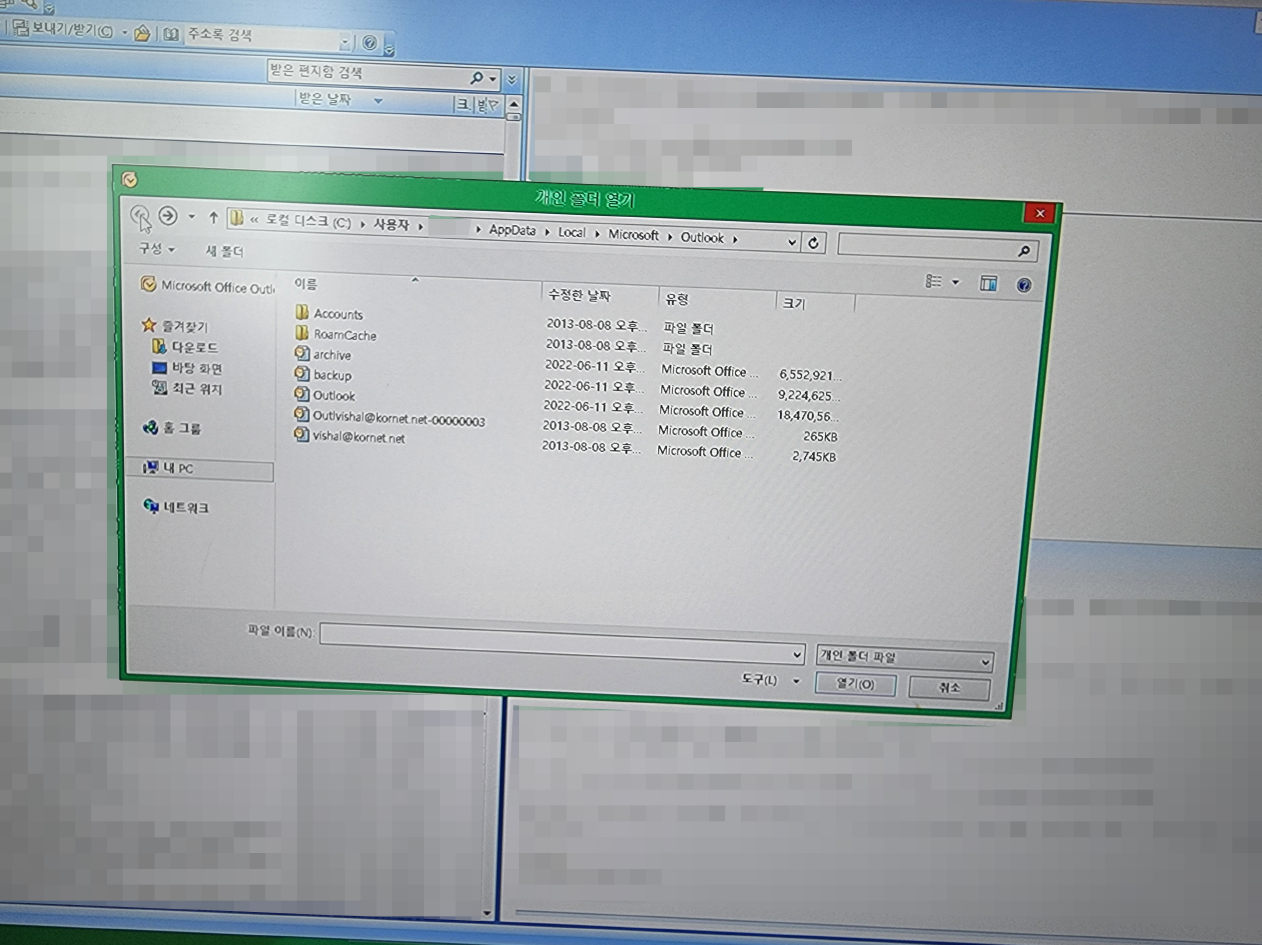1262x945 pixels.
Task: Open the address book icon in Outlook toolbar
Action: tap(172, 34)
